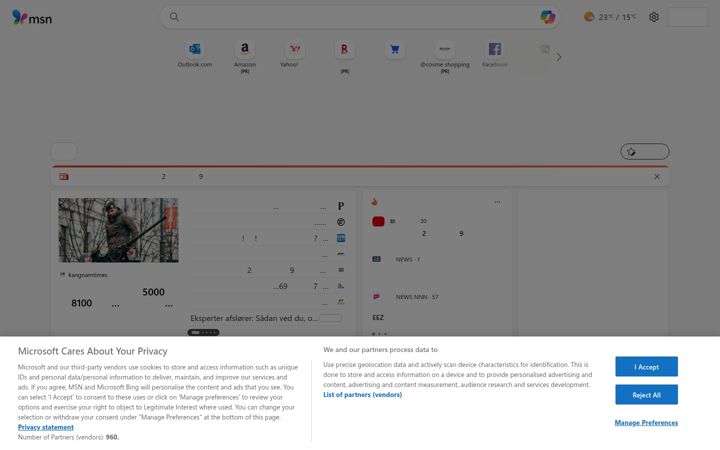Open the shopping cart shortcut tile
The image size is (720, 450).
coord(394,50)
